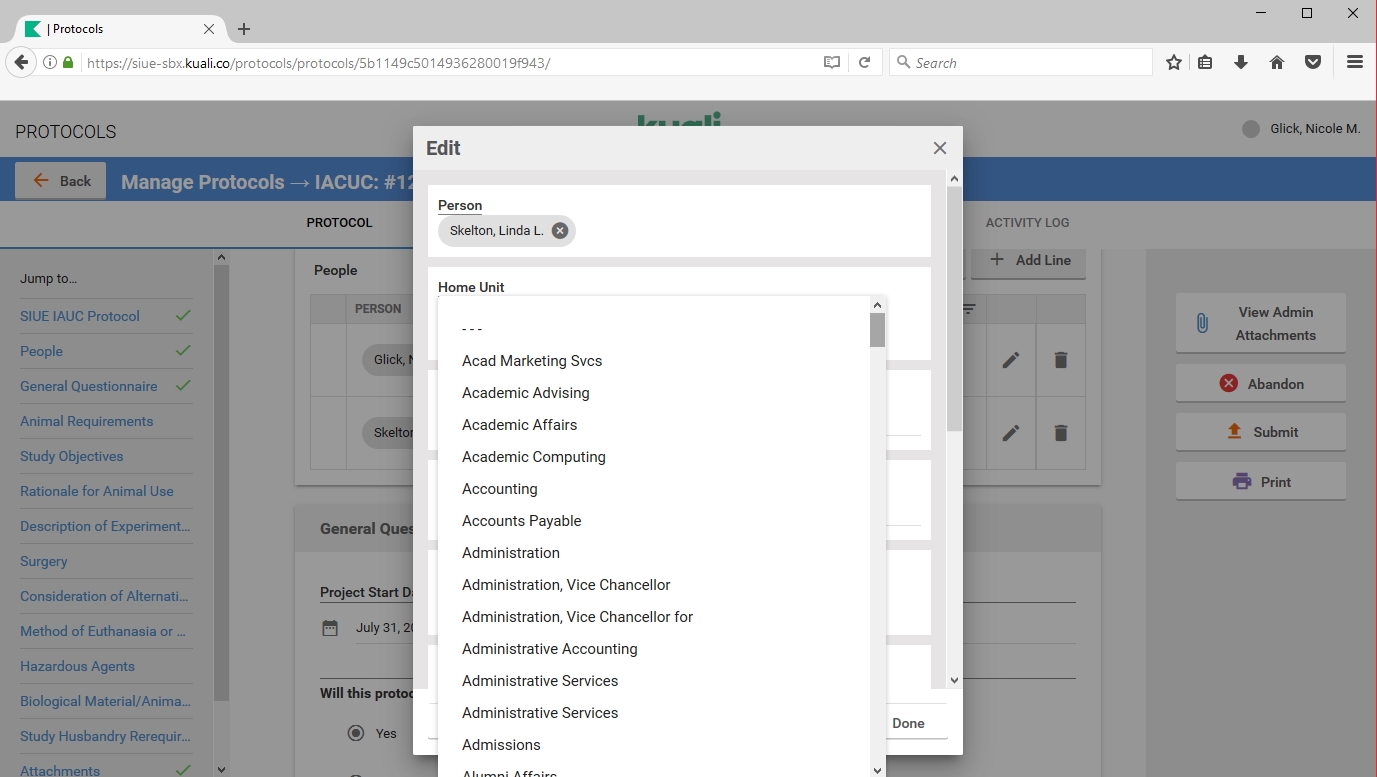Screen dimensions: 1377x777
Task: Remove Skelton, Linda L. person chip
Action: click(x=560, y=231)
